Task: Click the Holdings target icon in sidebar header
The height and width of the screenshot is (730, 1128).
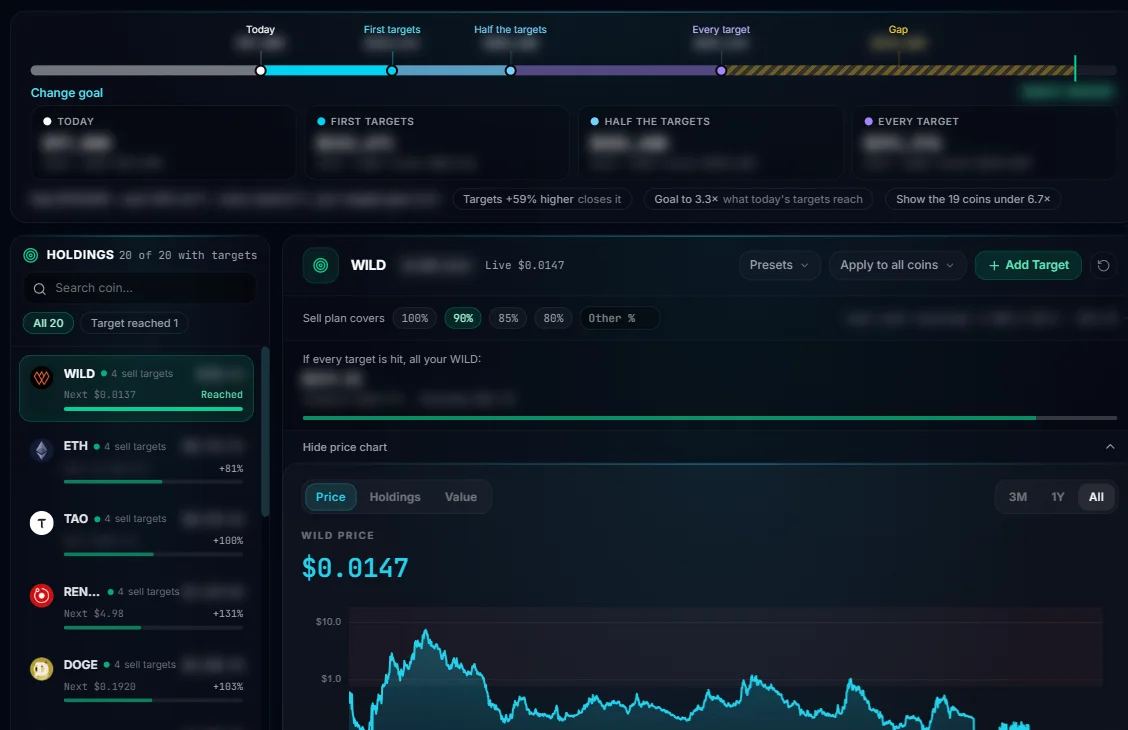Action: click(x=30, y=255)
